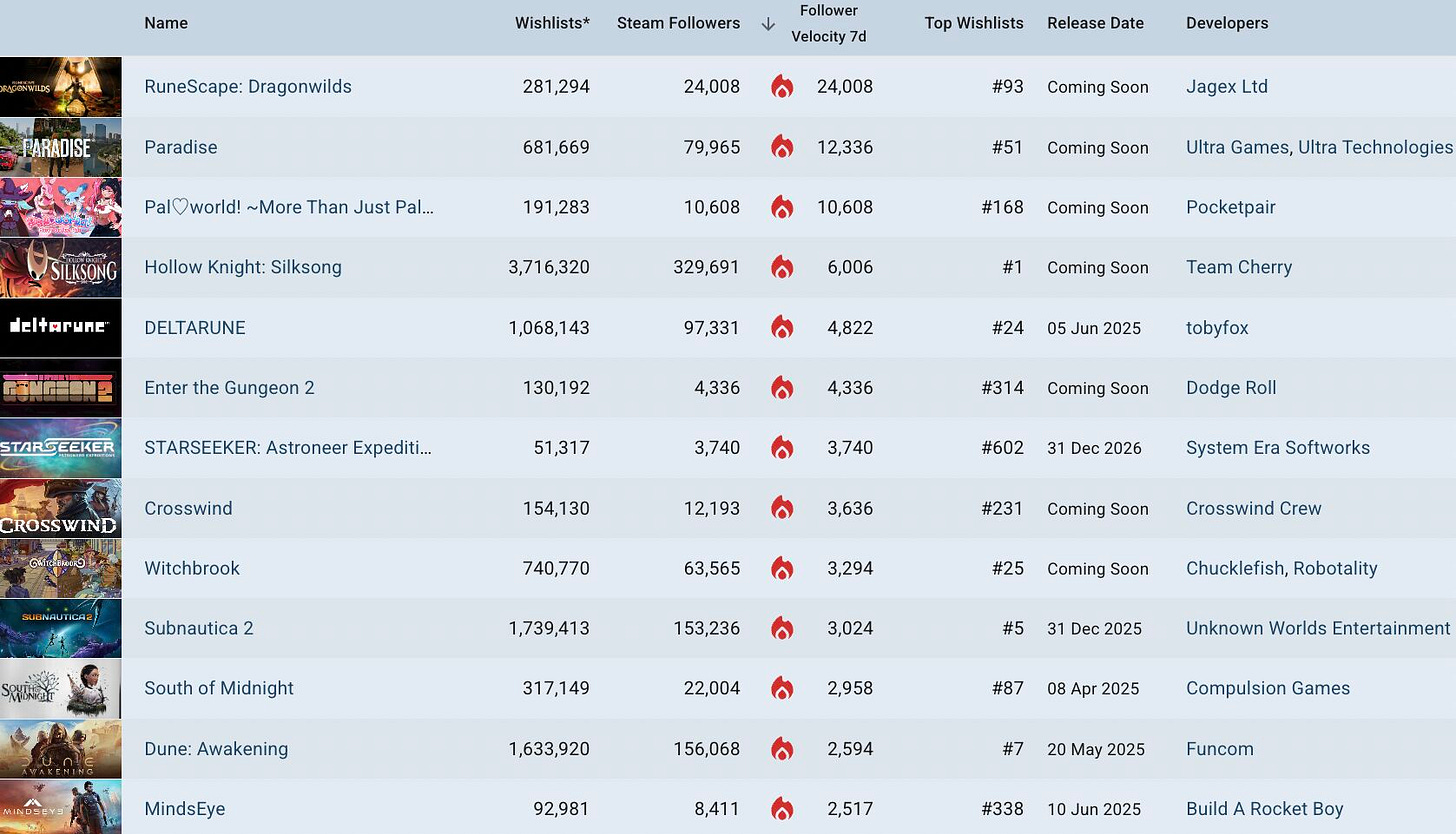Click the flame icon in Dune: Awakening row
The image size is (1456, 834).
(782, 749)
